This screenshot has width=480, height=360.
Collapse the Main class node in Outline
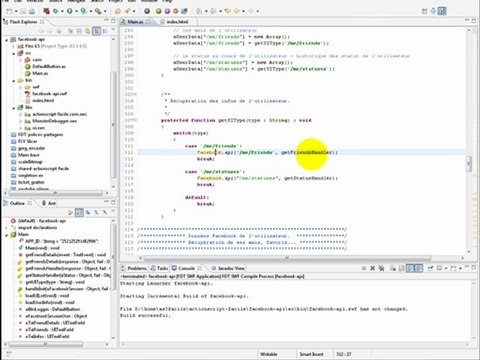[x=6, y=235]
